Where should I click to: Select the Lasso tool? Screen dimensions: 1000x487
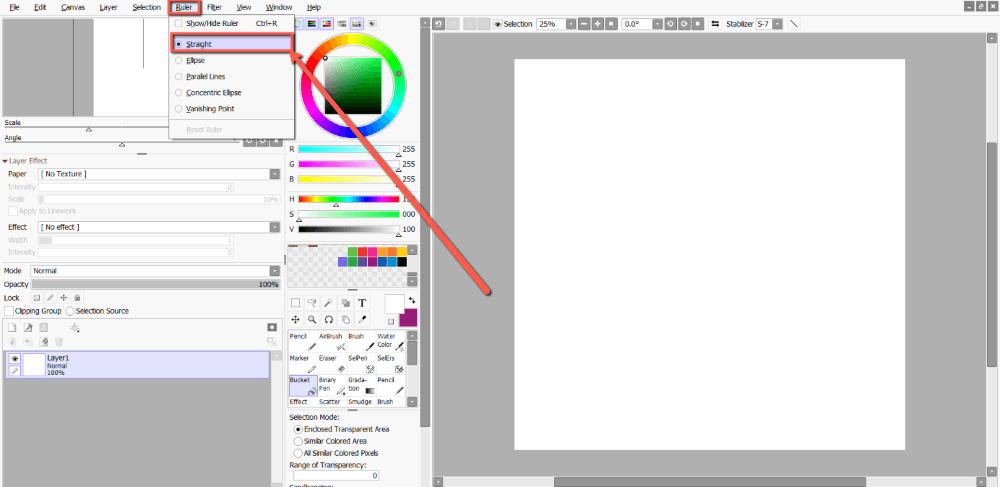312,303
